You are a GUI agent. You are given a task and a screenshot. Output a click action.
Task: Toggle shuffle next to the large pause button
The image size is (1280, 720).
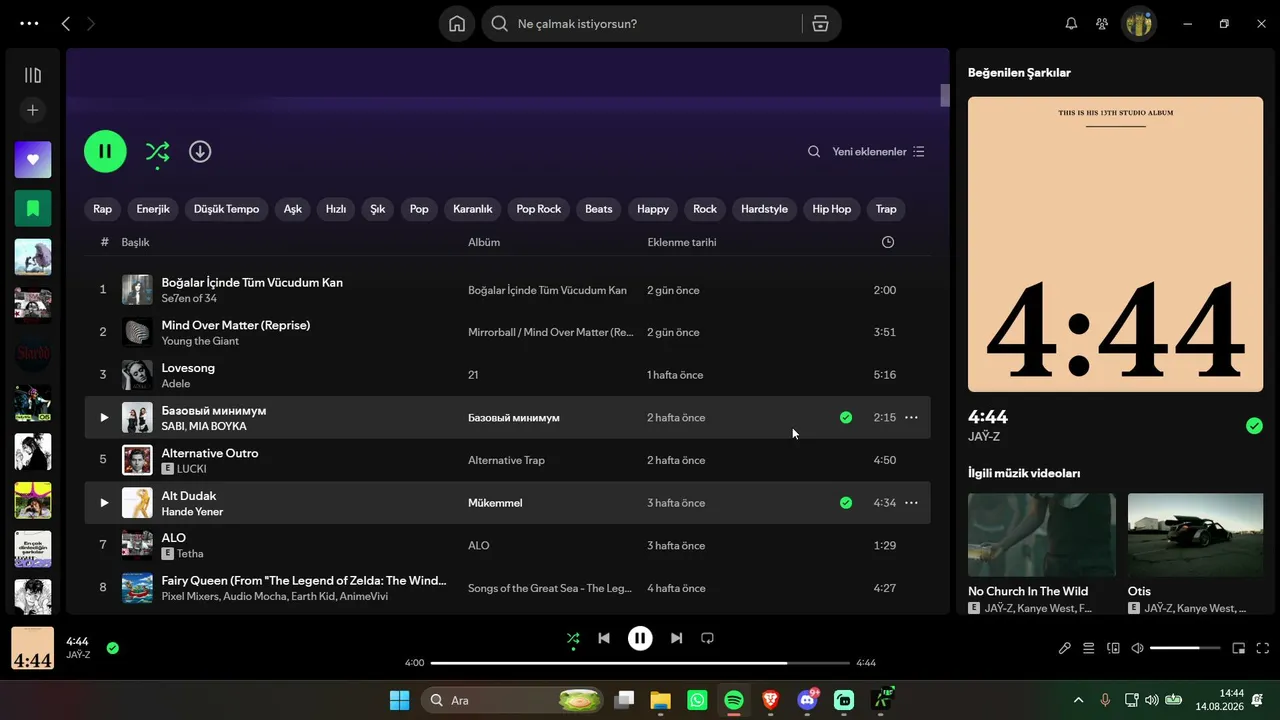(157, 152)
